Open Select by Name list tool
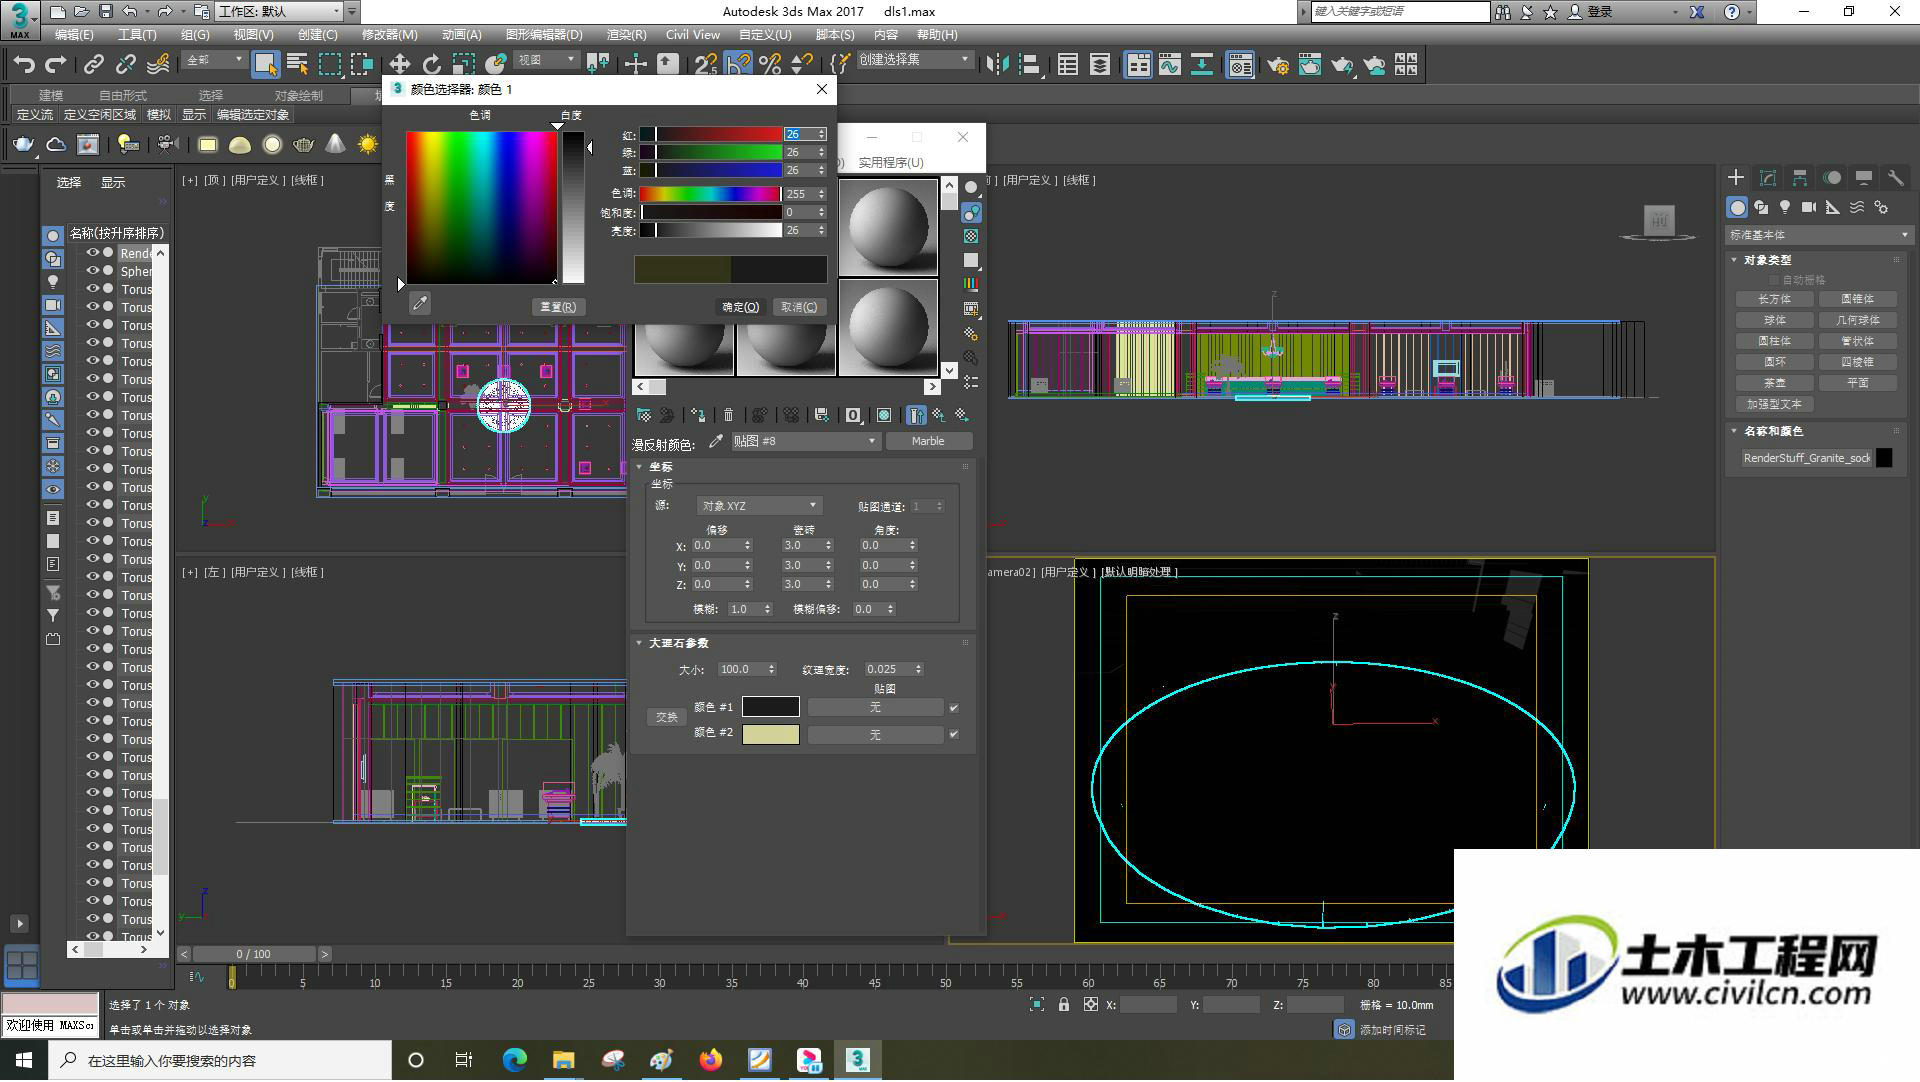Image resolution: width=1920 pixels, height=1082 pixels. (x=298, y=65)
